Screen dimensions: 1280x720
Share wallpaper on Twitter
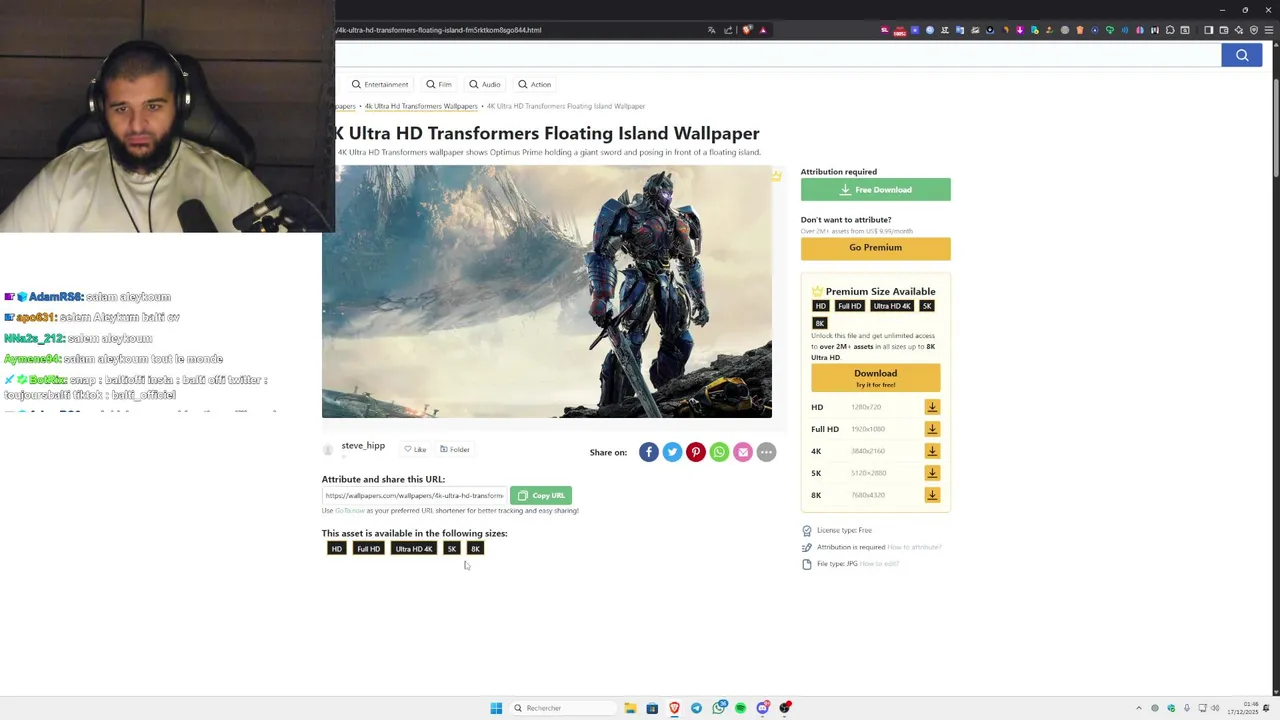[x=672, y=452]
